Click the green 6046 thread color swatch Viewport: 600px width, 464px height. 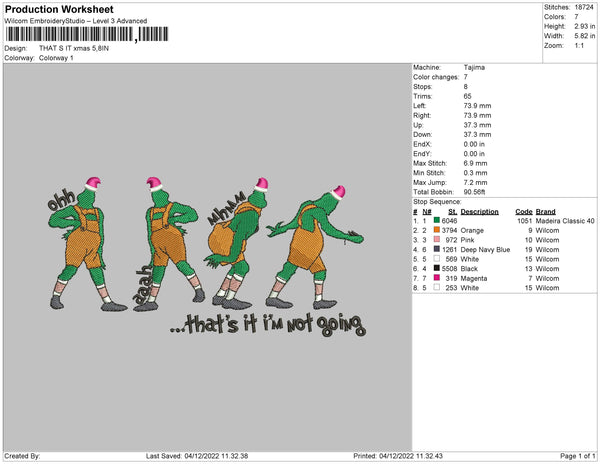coord(438,220)
